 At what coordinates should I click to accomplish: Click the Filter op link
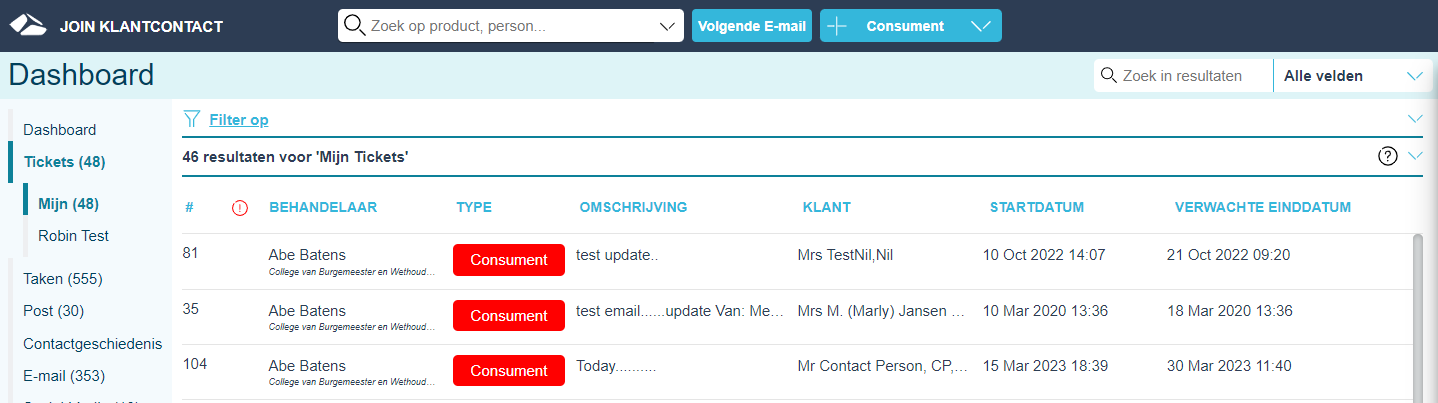click(x=238, y=120)
